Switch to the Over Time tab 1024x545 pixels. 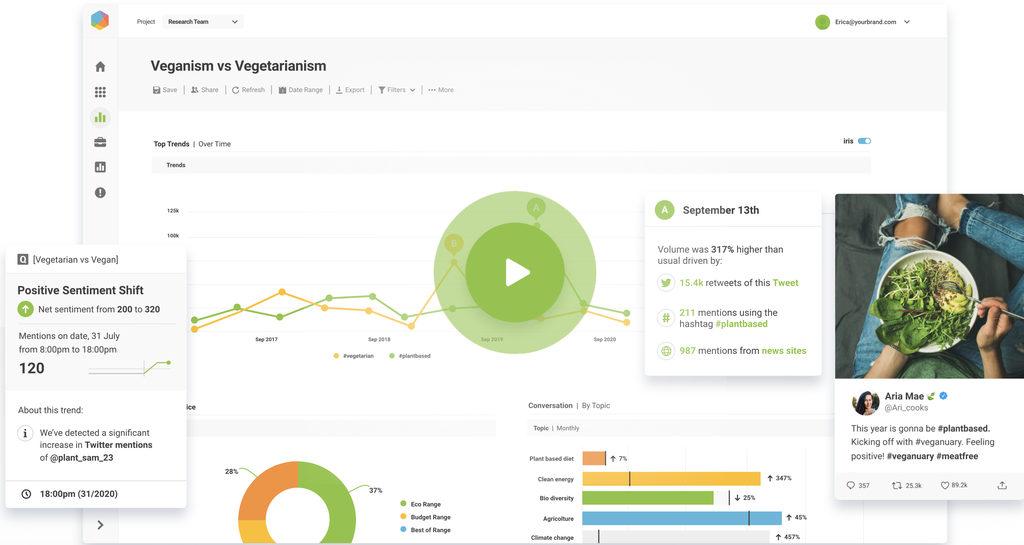click(x=214, y=144)
